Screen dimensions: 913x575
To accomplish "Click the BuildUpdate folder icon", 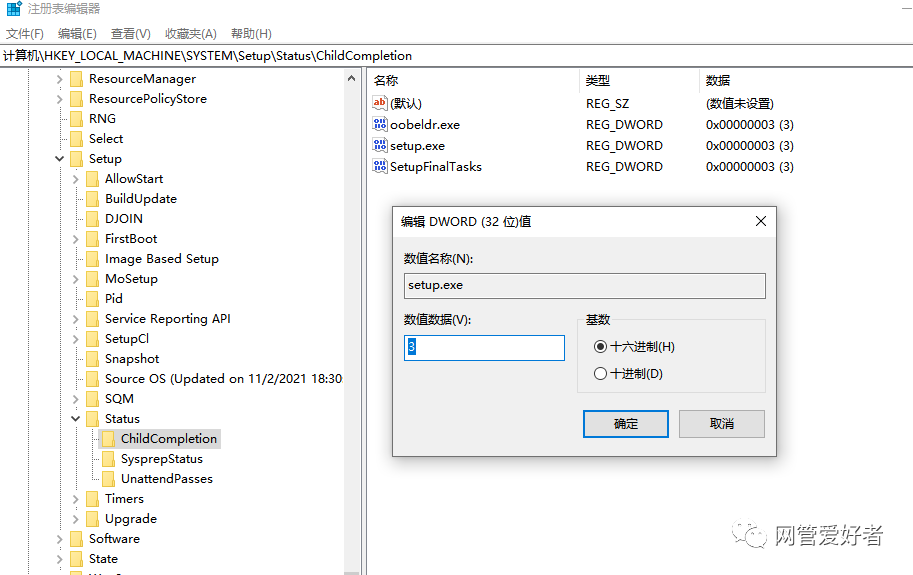I will coord(92,198).
